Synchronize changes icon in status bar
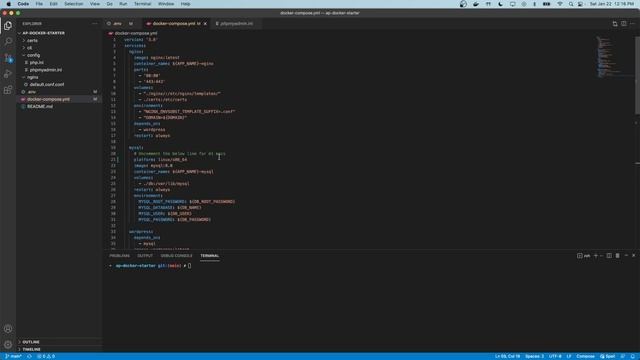Image resolution: width=640 pixels, height=360 pixels. coord(29,356)
